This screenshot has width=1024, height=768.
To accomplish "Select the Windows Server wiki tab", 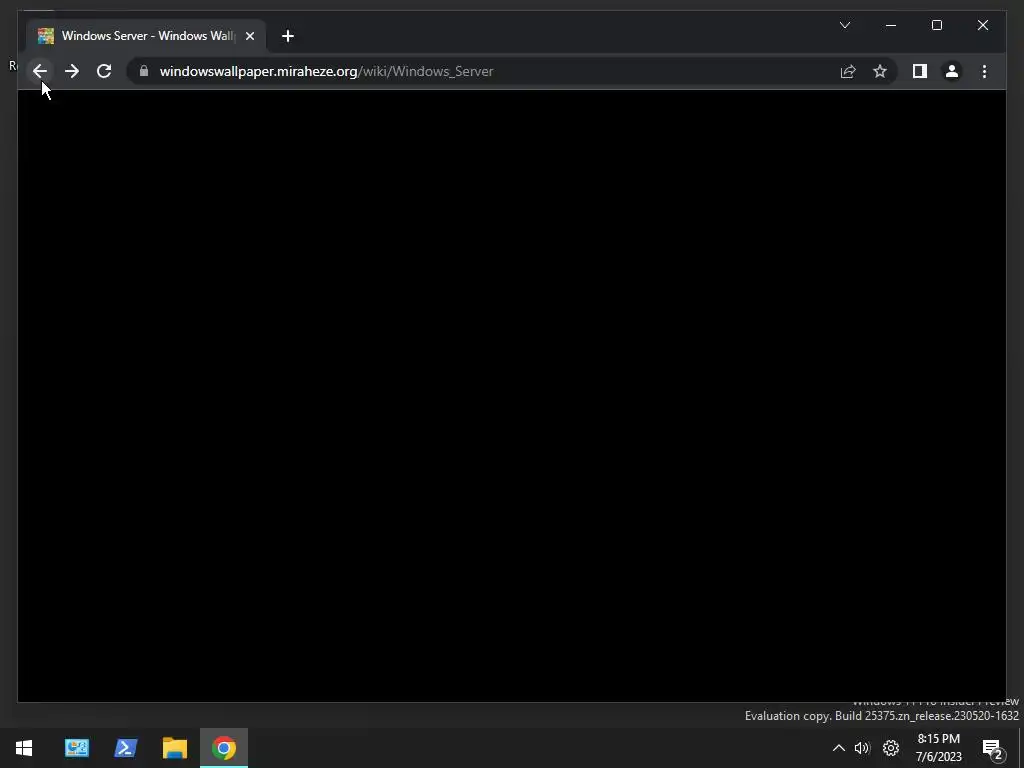I will pos(147,36).
